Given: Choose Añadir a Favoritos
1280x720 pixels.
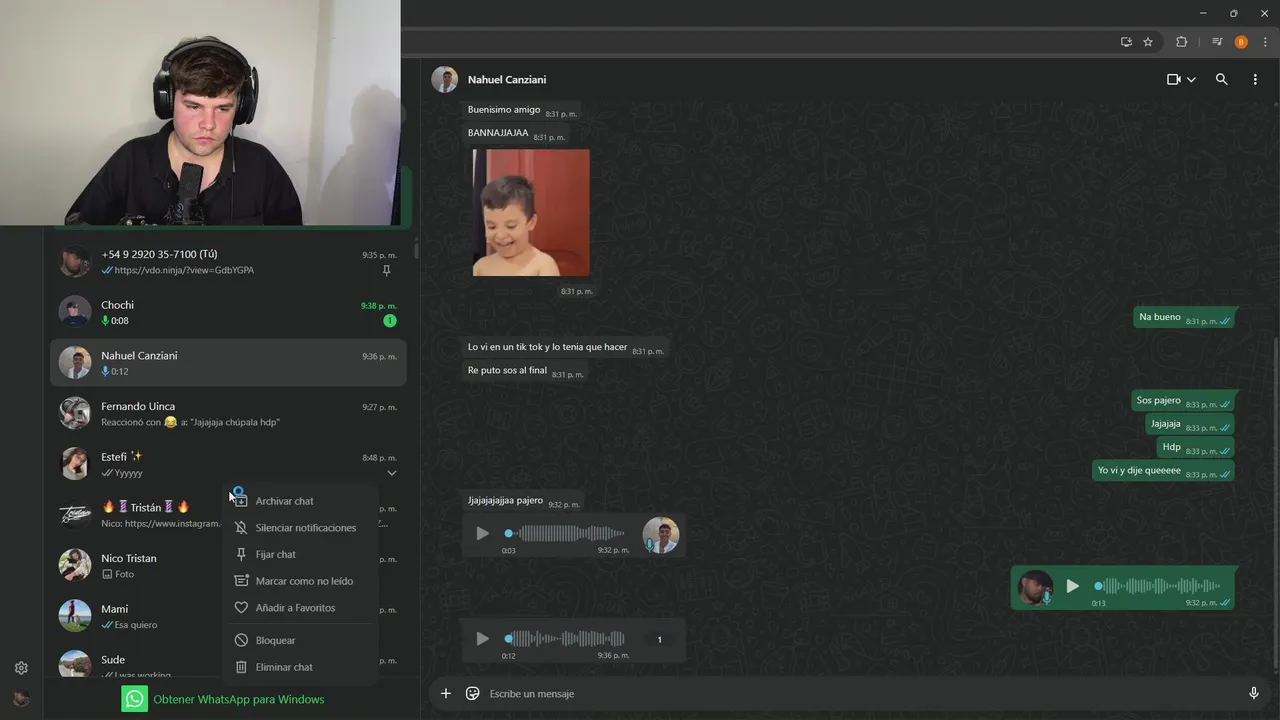Looking at the screenshot, I should coord(301,608).
